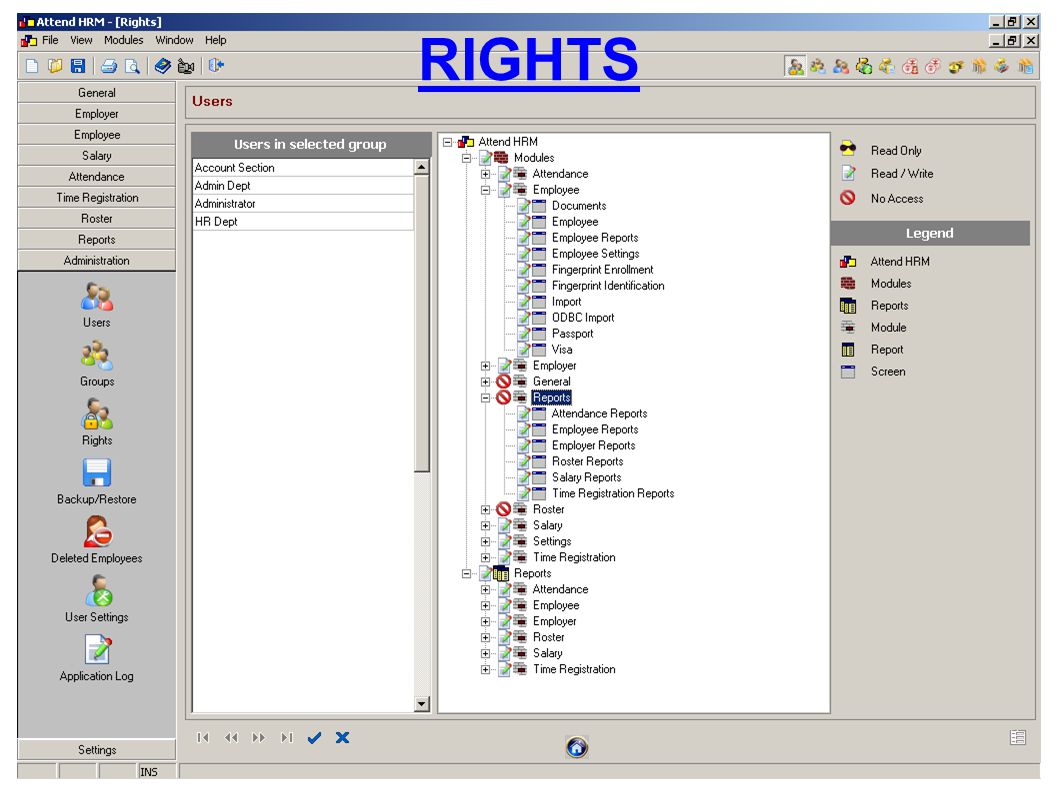Image resolution: width=1058 pixels, height=793 pixels.
Task: Toggle rights icon on Passport screen
Action: [524, 333]
